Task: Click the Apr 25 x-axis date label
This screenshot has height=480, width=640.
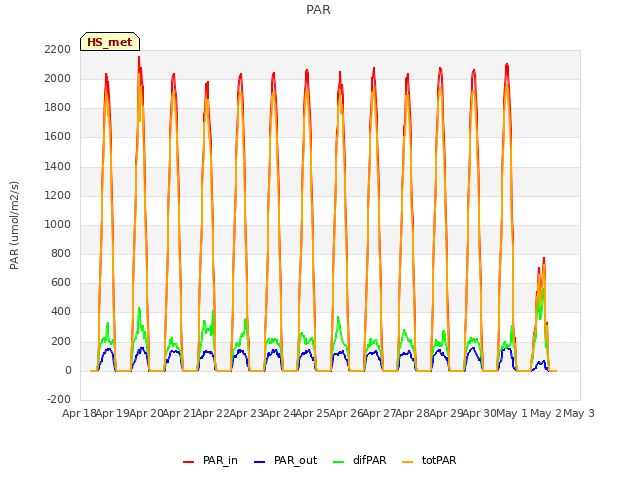Action: 313,413
